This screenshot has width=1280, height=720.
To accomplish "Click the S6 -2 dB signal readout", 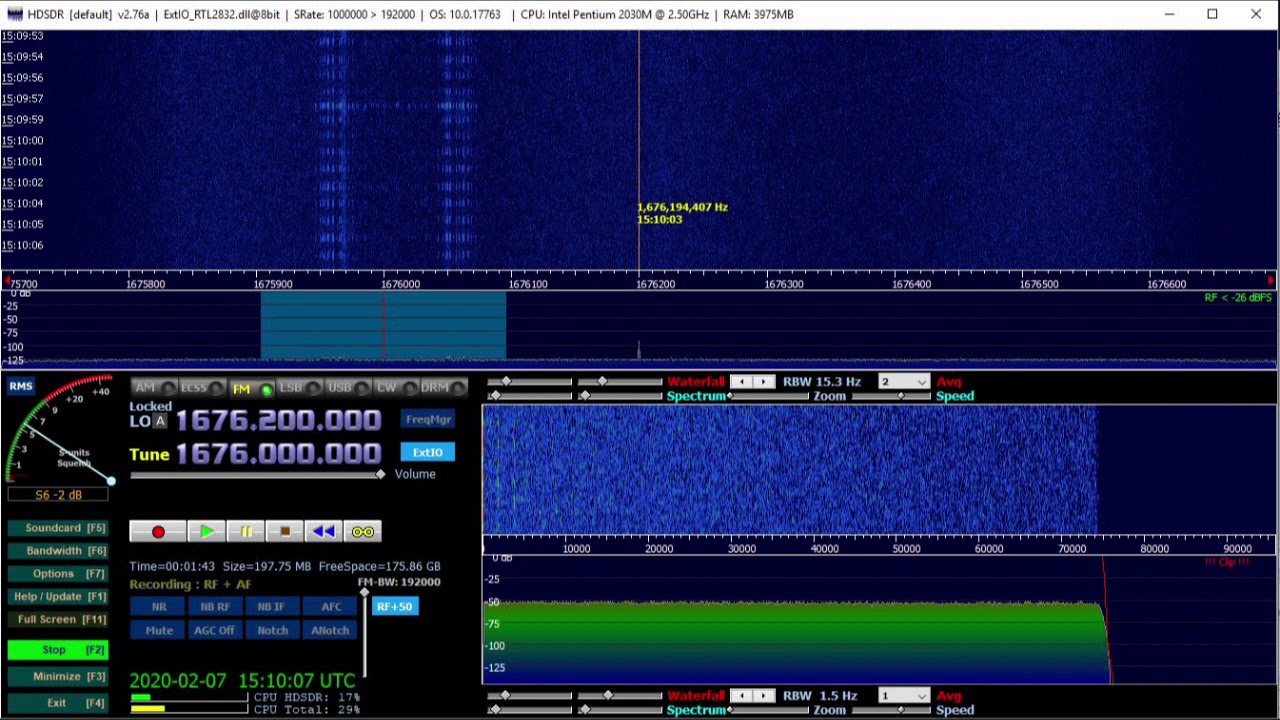I will pos(58,495).
